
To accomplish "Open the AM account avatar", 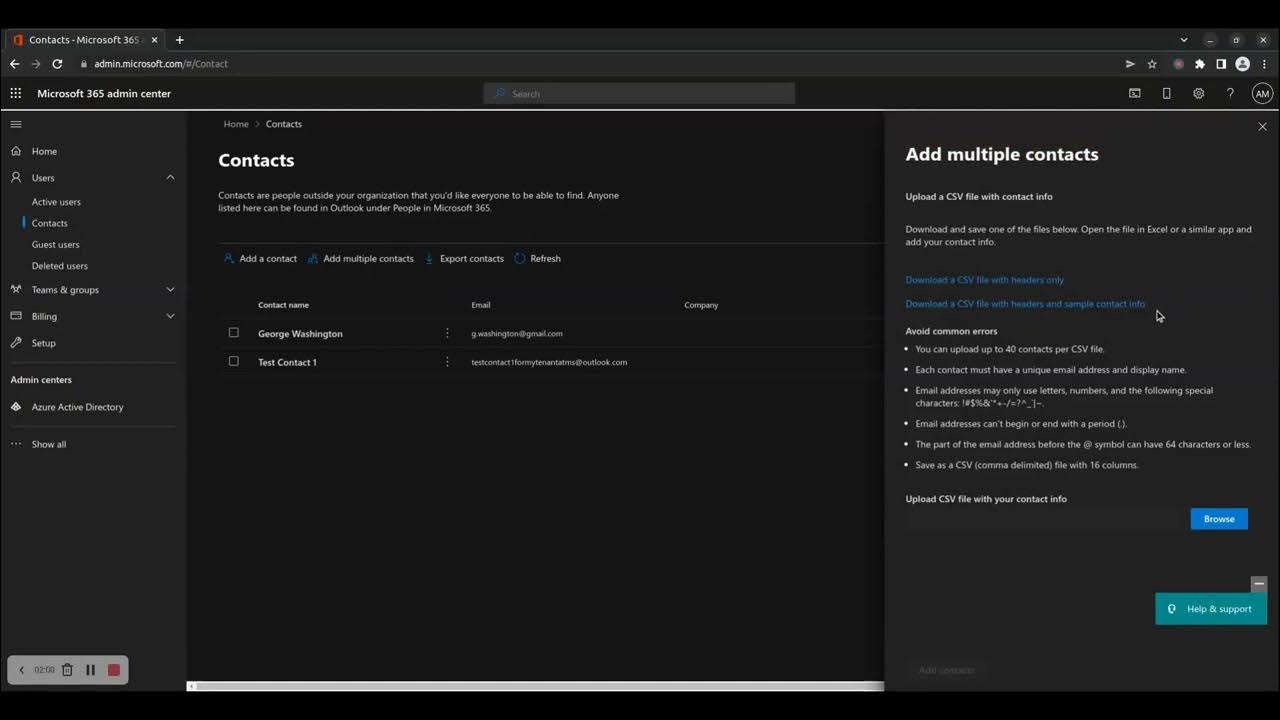I will (x=1262, y=93).
